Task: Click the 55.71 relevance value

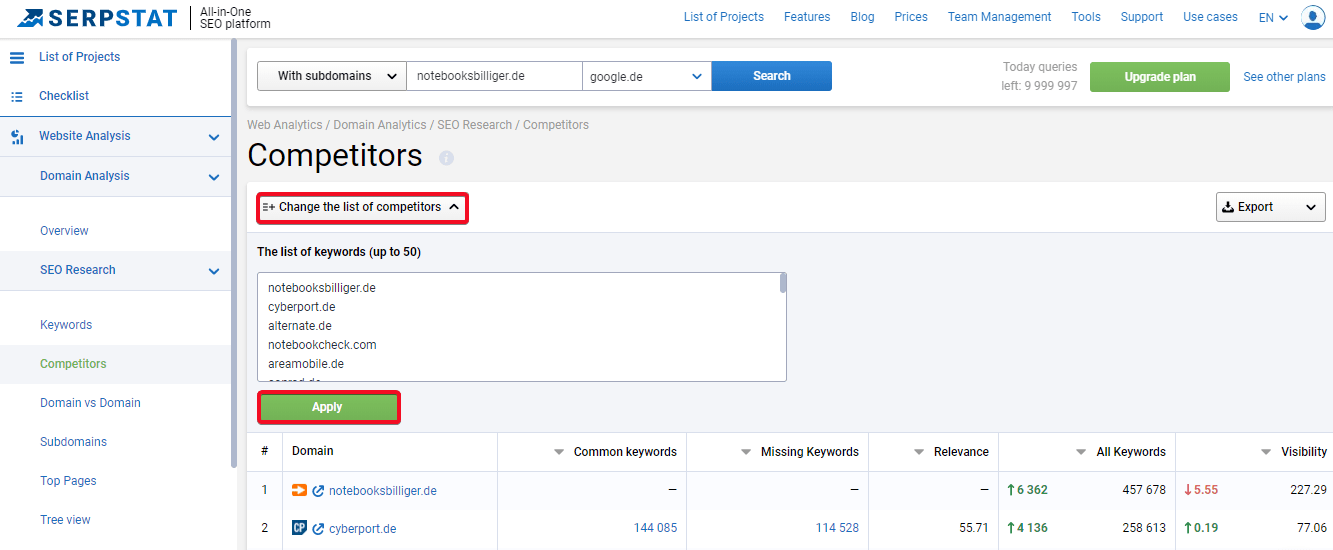Action: point(974,528)
